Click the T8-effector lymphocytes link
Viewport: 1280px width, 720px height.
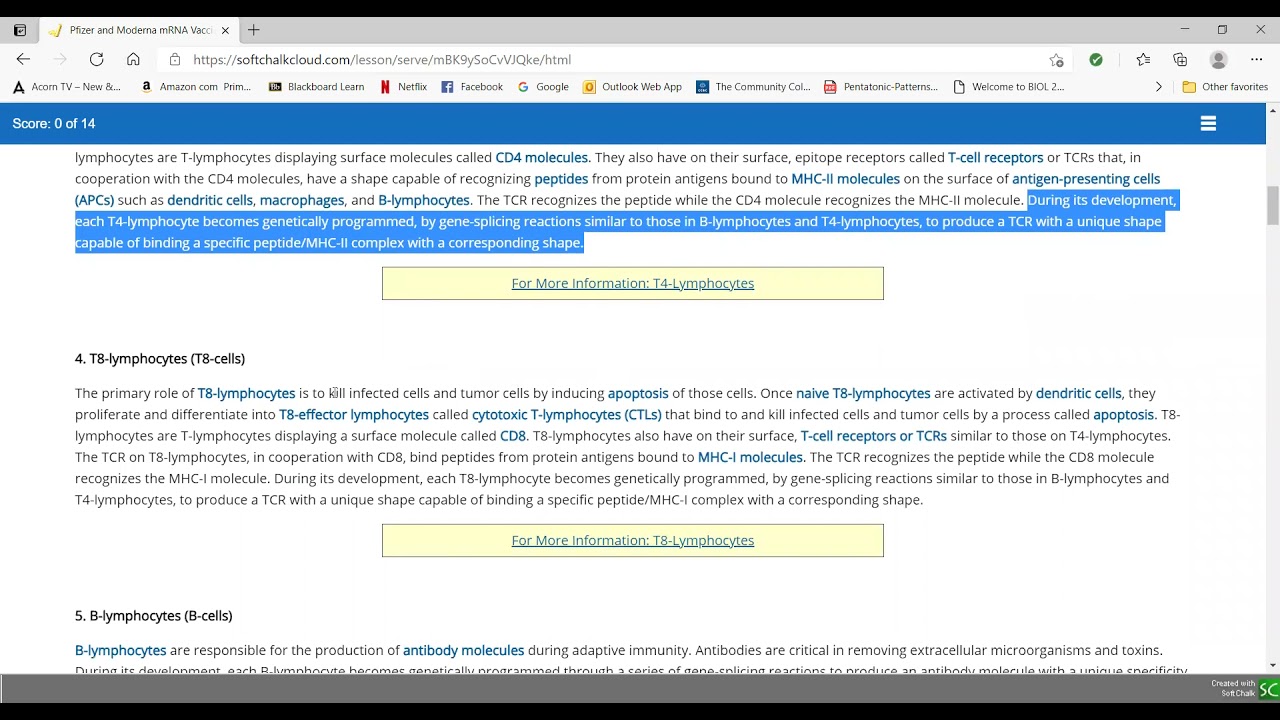(354, 414)
